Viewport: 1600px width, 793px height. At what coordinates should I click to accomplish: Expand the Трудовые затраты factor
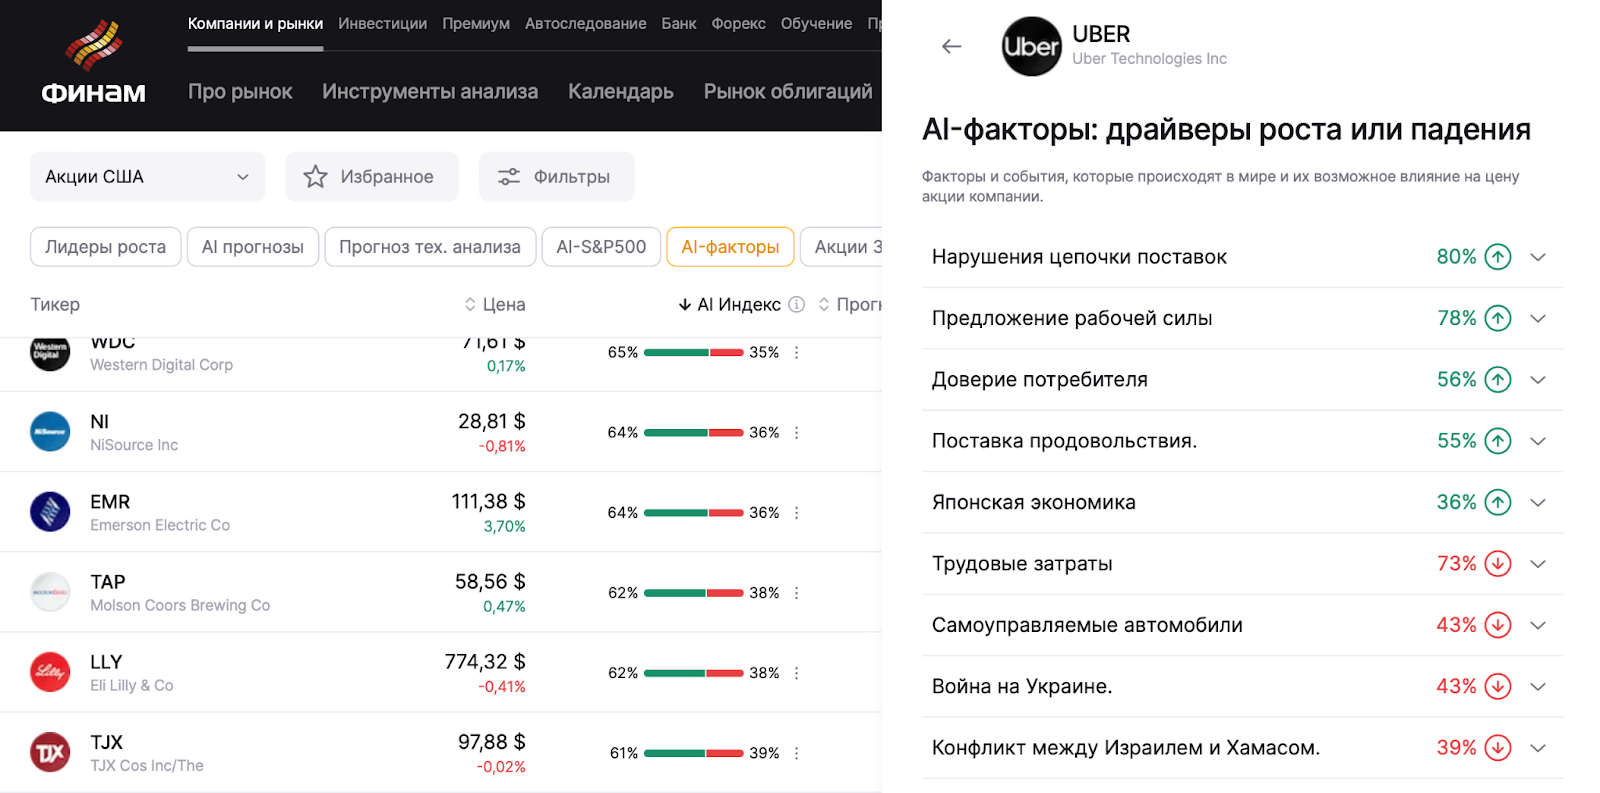[x=1538, y=564]
